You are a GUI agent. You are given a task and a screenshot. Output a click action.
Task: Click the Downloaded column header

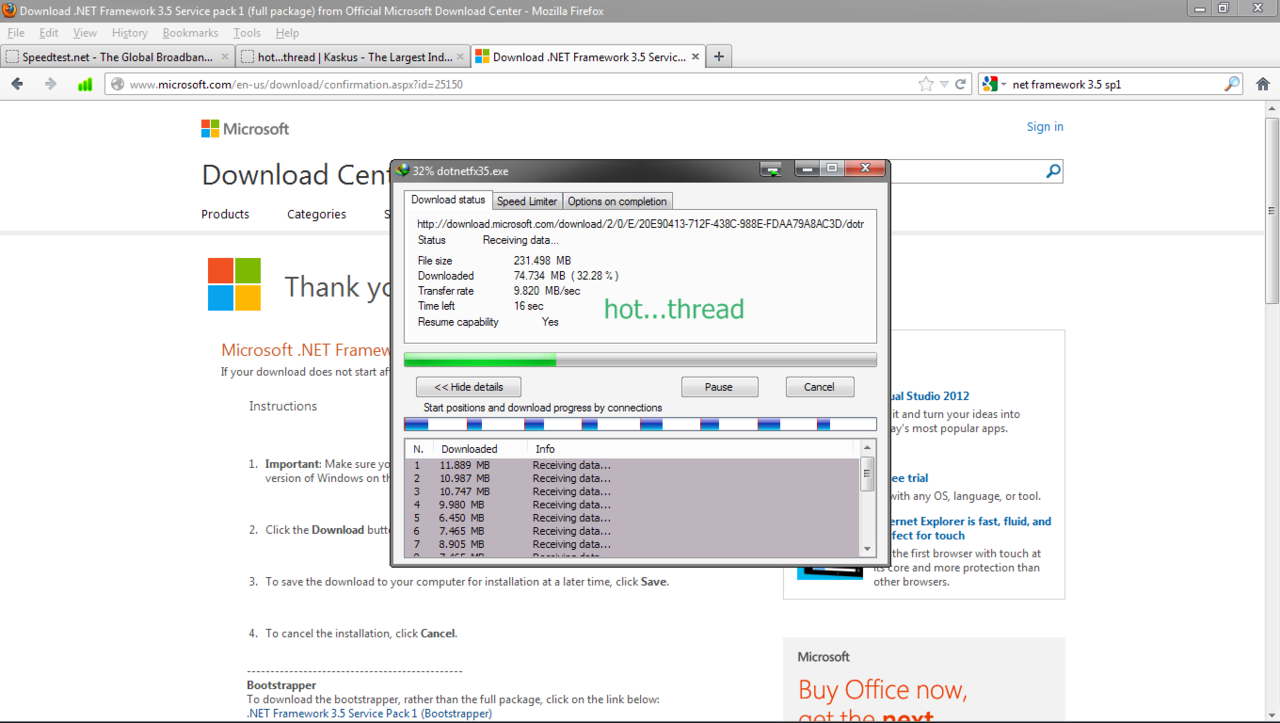point(469,449)
